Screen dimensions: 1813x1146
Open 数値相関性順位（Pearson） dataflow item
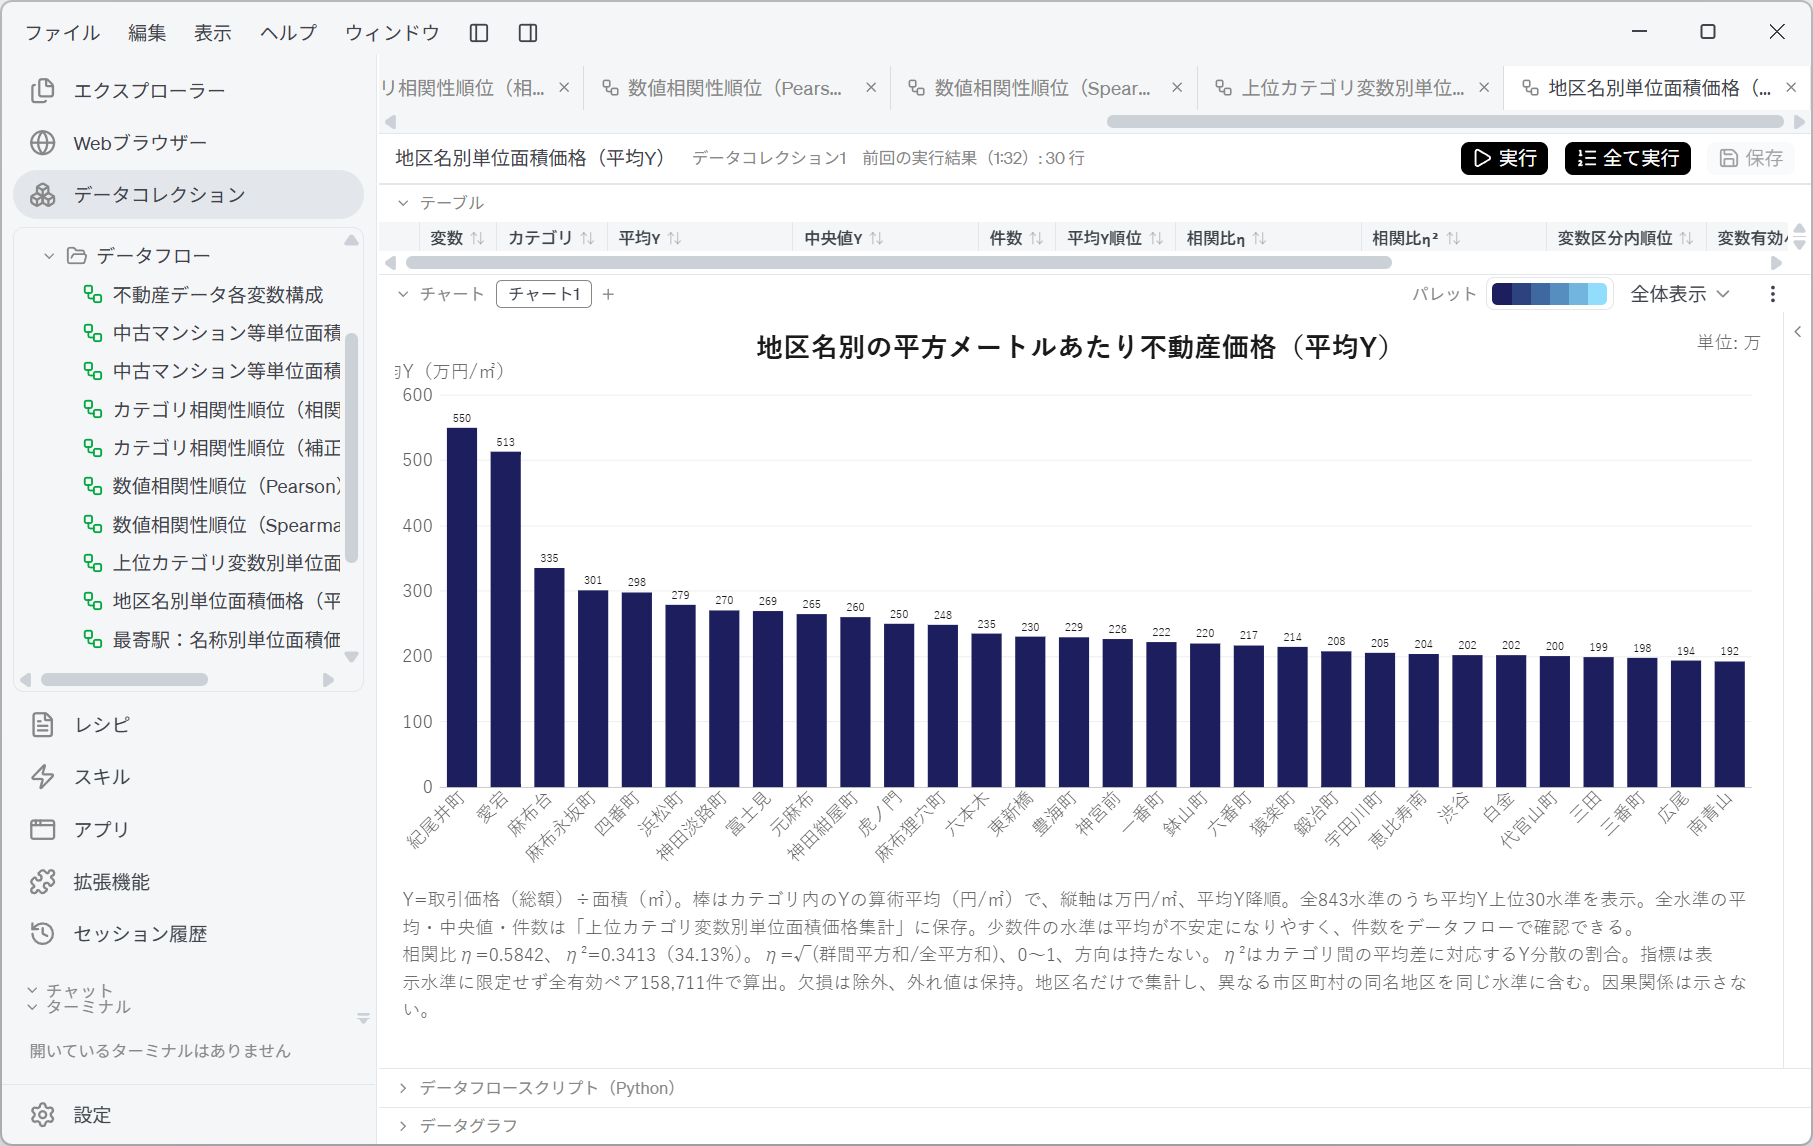[212, 486]
